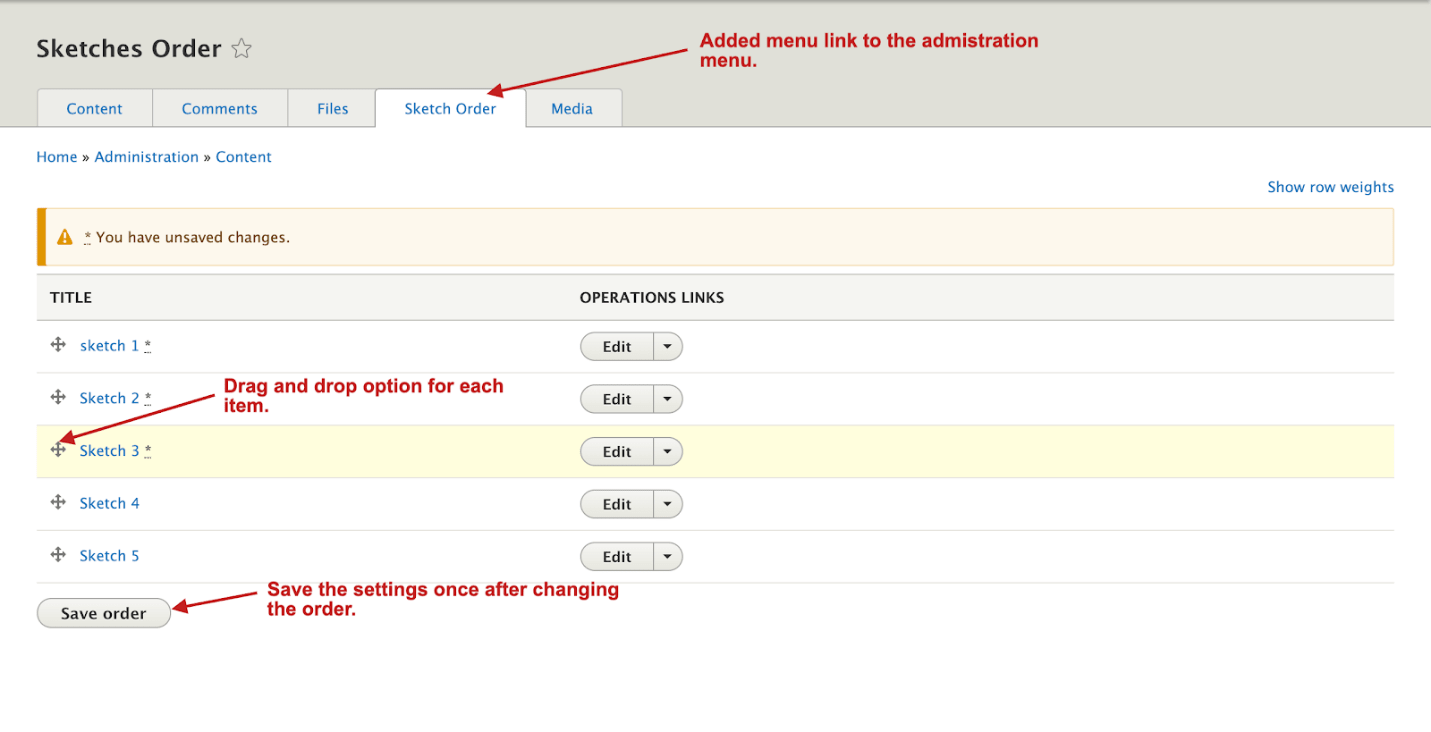Screen dimensions: 1431x732
Task: Click the Edit button for sketch 1
Action: [x=617, y=346]
